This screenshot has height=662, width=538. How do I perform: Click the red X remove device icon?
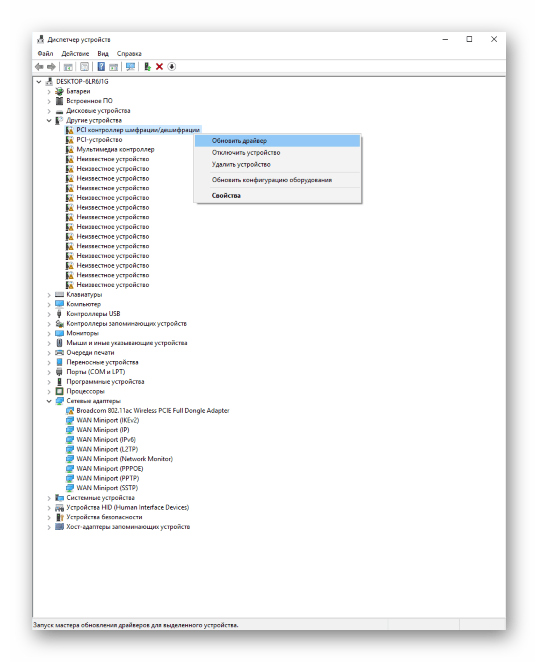159,67
